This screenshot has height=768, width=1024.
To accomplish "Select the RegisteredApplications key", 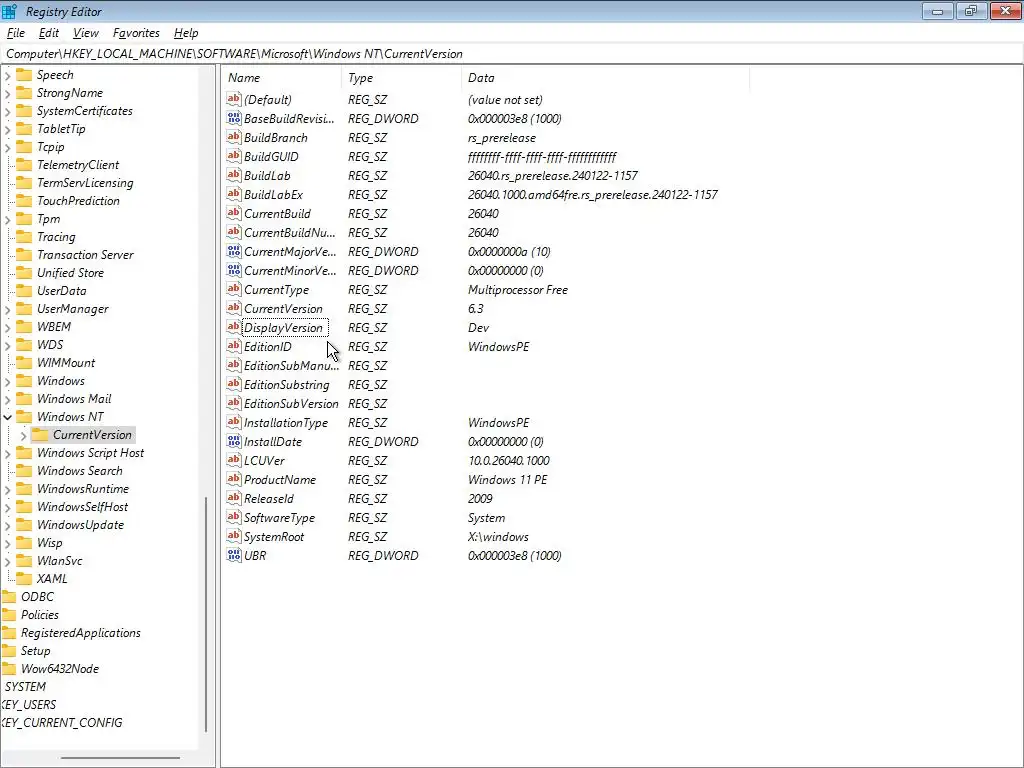I will [80, 633].
